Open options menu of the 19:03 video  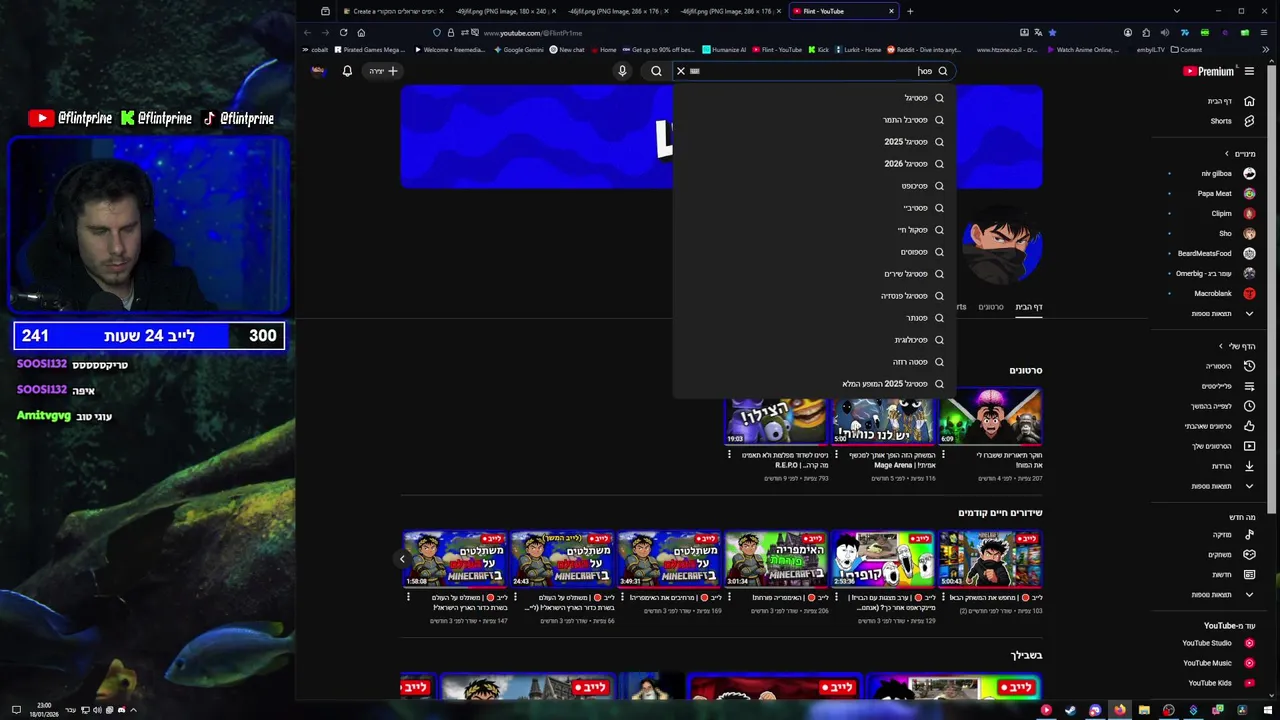pos(730,455)
